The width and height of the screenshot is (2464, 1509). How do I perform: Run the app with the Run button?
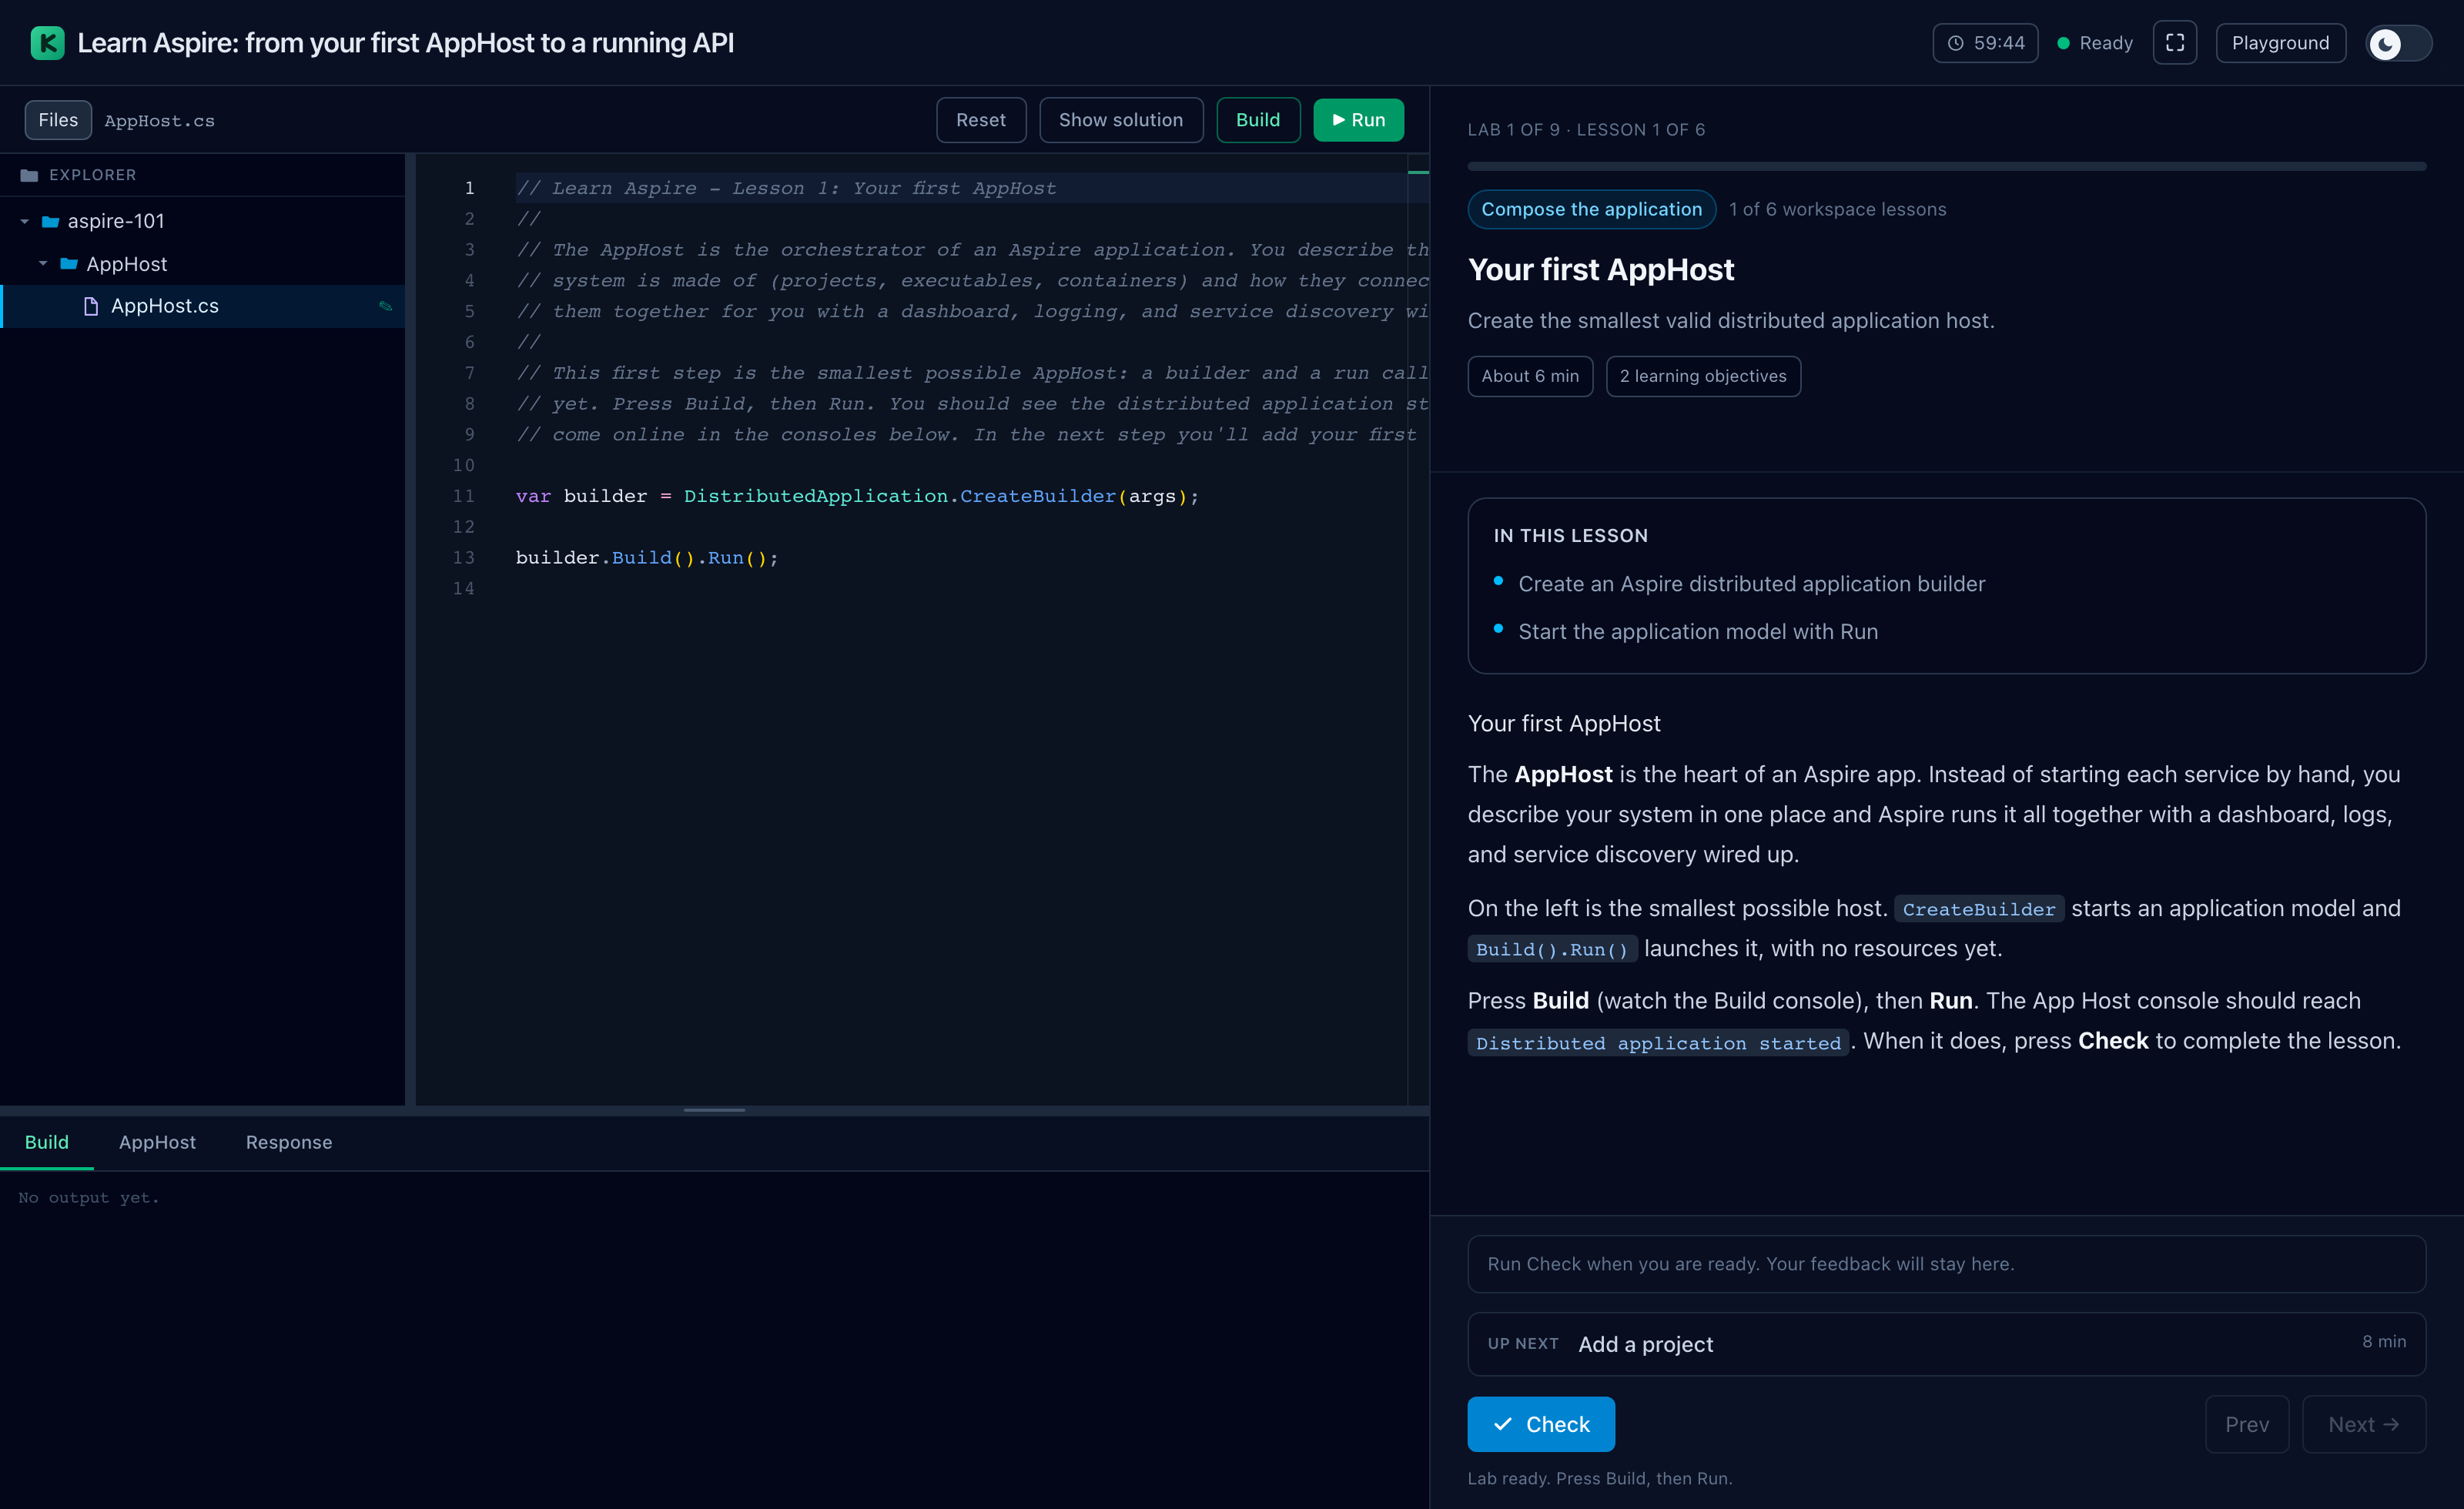1358,120
